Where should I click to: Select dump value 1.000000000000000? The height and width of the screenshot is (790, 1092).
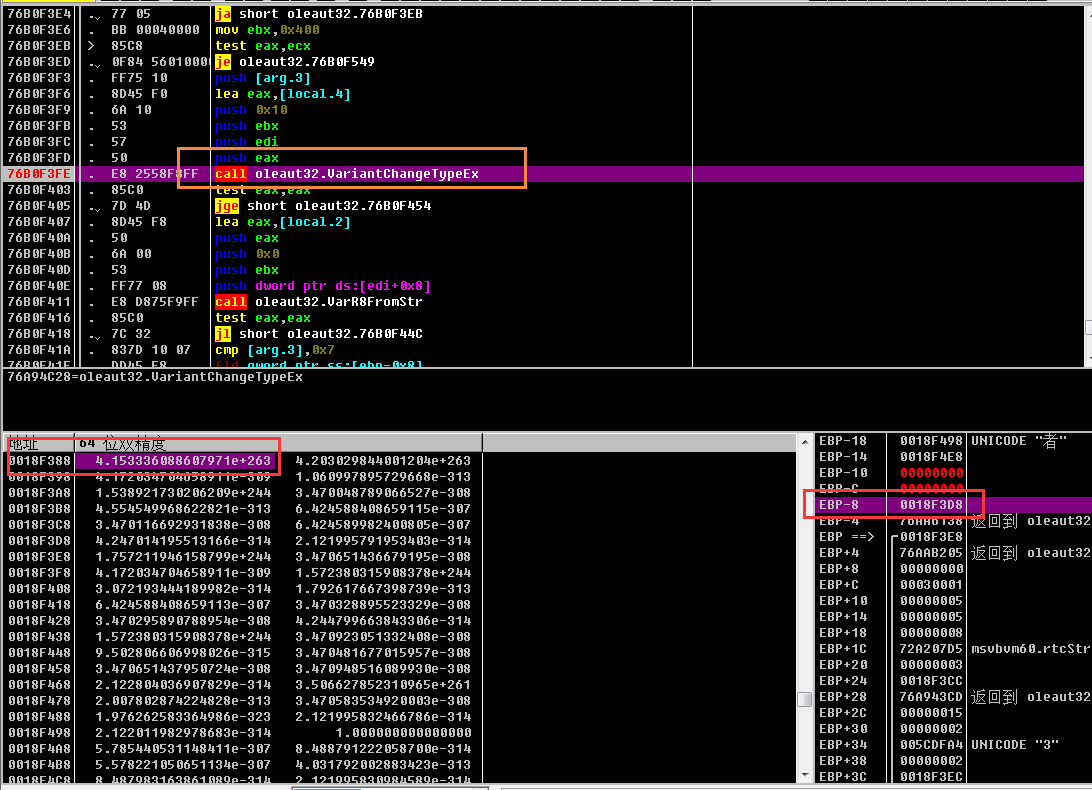click(x=403, y=733)
